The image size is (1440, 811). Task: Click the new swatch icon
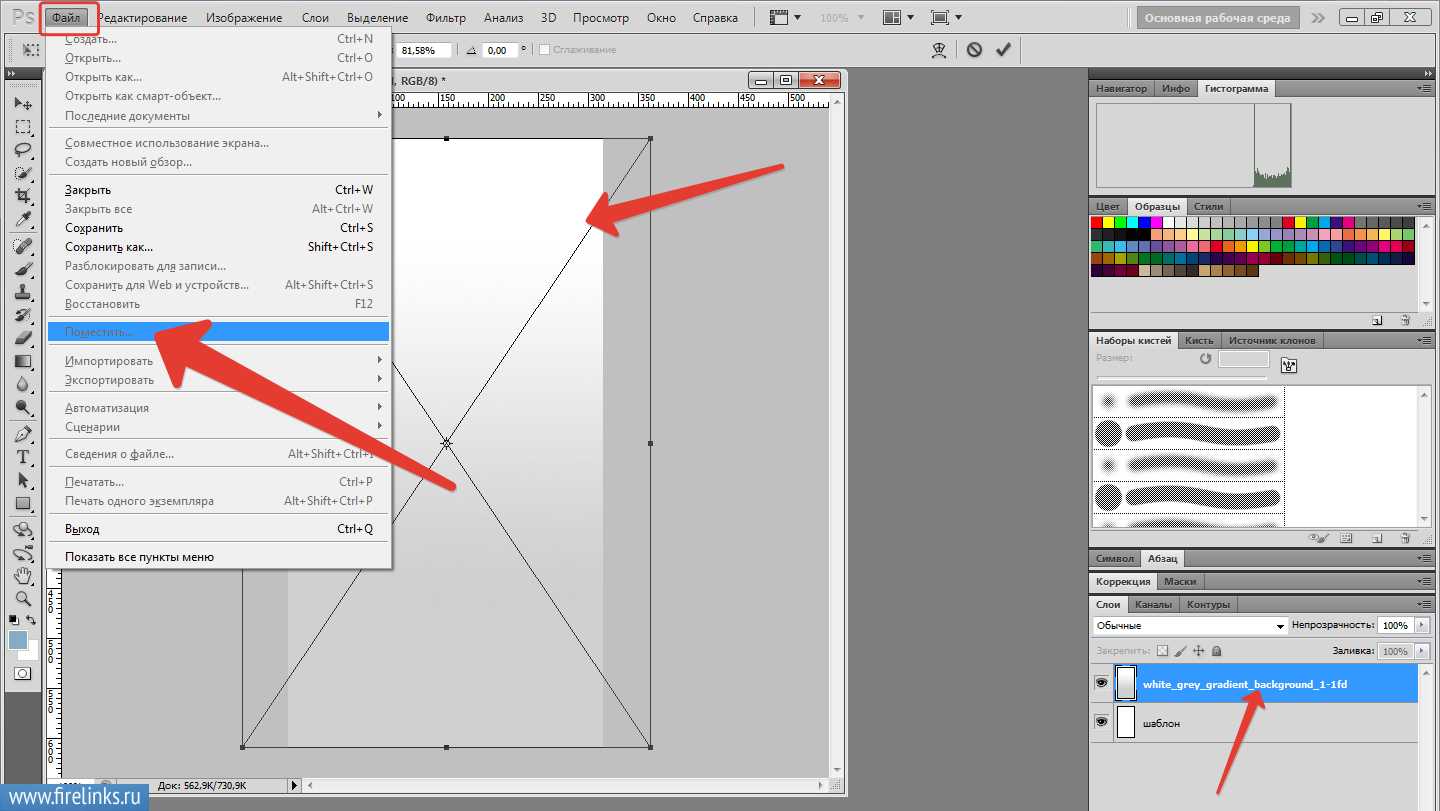click(1377, 320)
